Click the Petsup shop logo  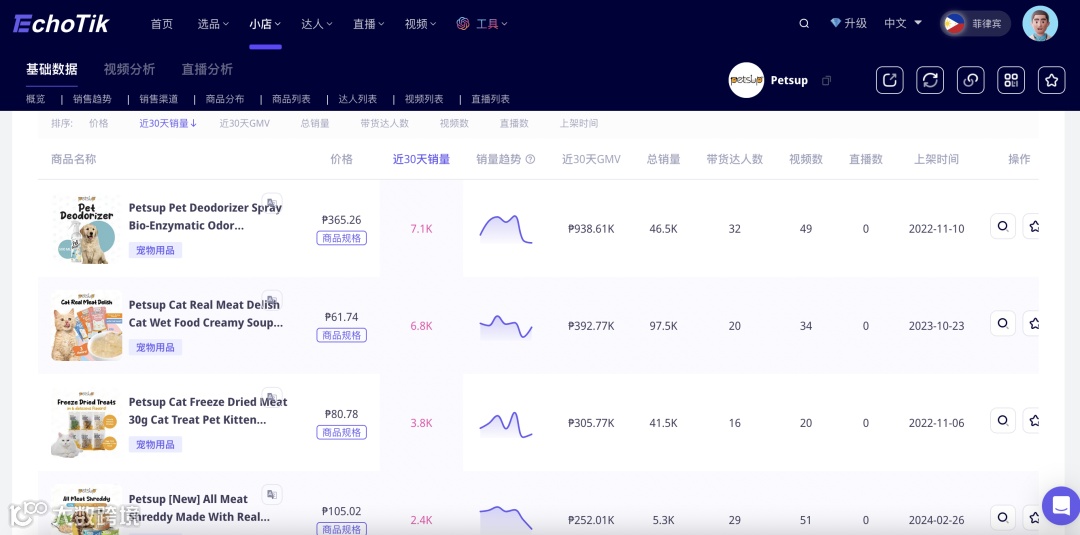click(x=746, y=81)
